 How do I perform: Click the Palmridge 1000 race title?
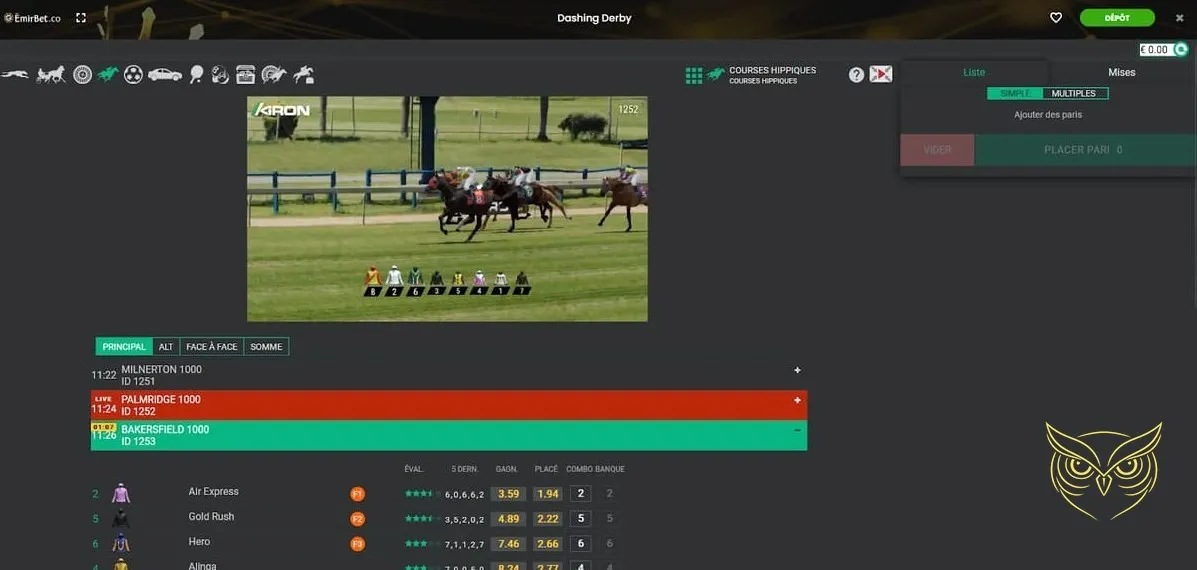tap(160, 399)
